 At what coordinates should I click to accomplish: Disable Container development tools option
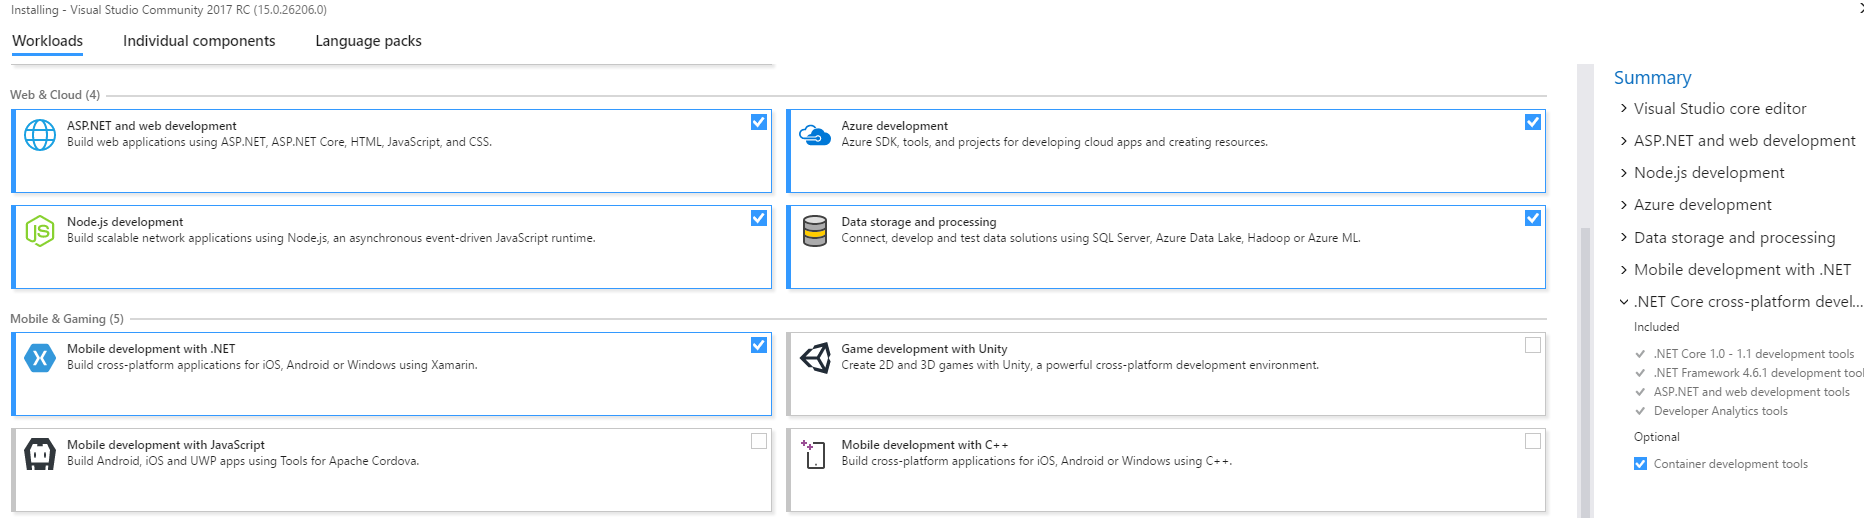pyautogui.click(x=1640, y=464)
